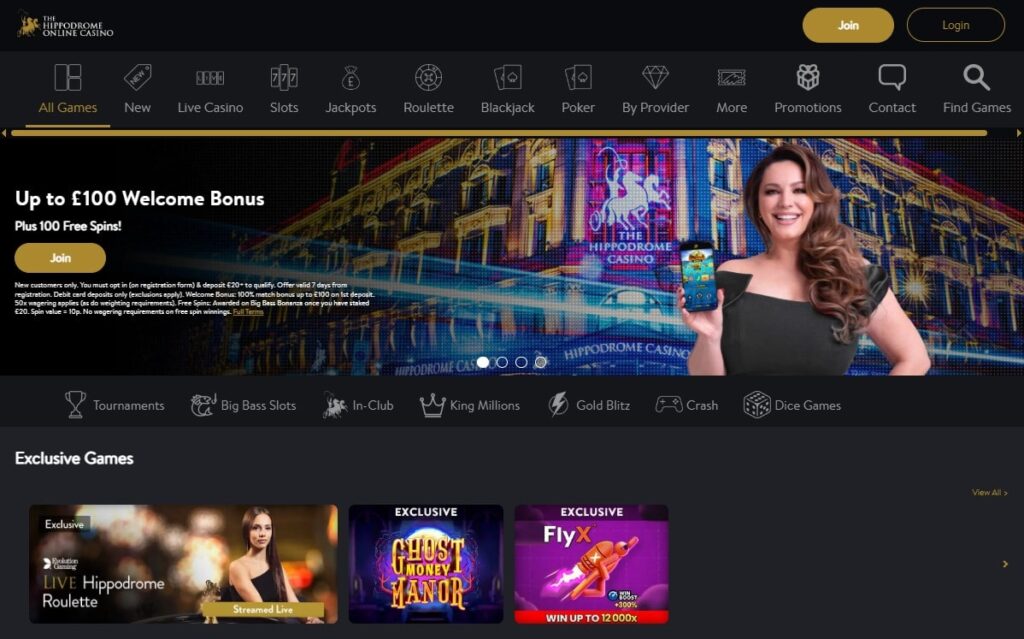Click the 'WIN UP TO 12000x' FlyX banner
Screen dimensions: 1024x639
(x=592, y=617)
